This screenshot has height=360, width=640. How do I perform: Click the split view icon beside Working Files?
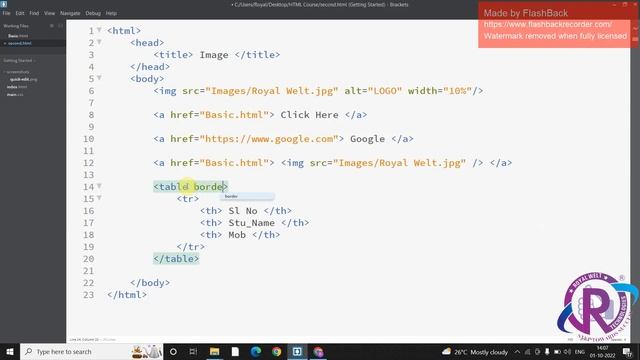coord(60,26)
